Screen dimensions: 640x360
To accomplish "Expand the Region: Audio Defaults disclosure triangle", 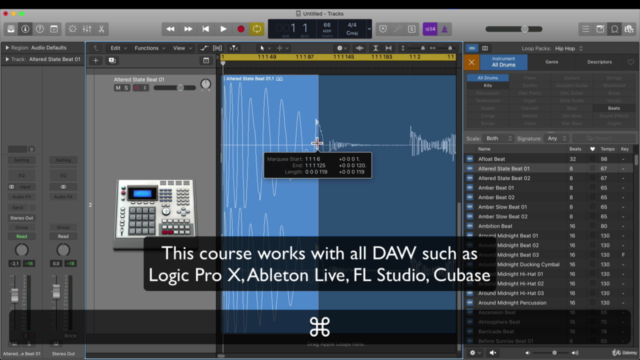I will tap(7, 48).
